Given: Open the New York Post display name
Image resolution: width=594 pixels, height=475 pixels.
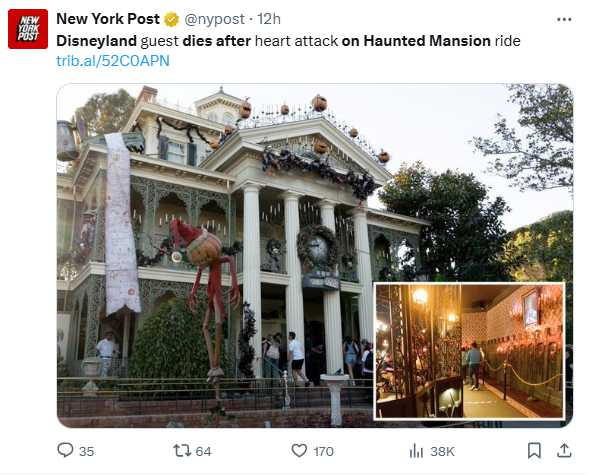Looking at the screenshot, I should [x=108, y=19].
